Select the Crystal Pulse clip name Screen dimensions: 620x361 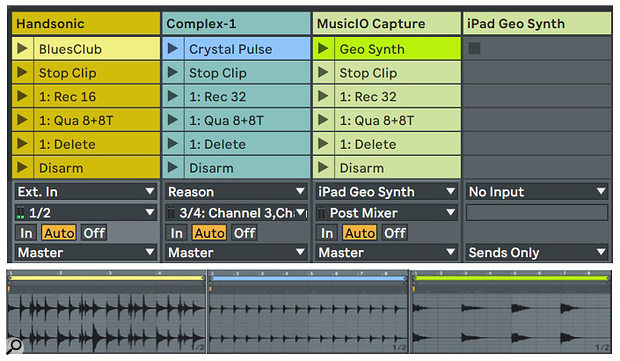click(231, 49)
